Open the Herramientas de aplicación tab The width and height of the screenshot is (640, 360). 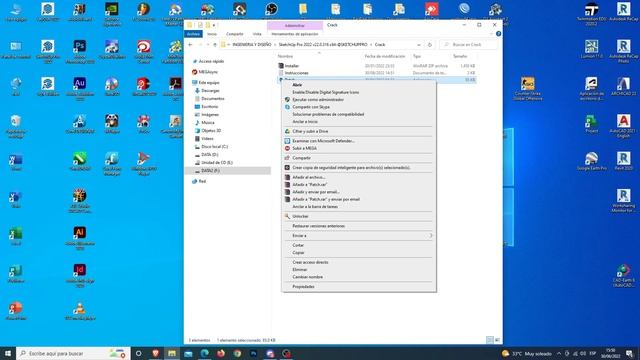pos(295,34)
